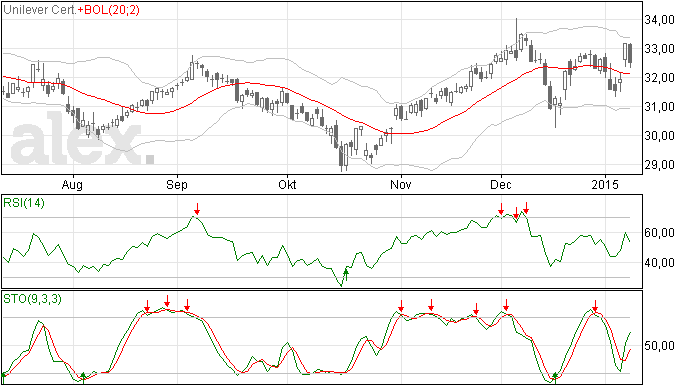
Task: Select the 40,00 RSI axis value
Action: point(659,263)
